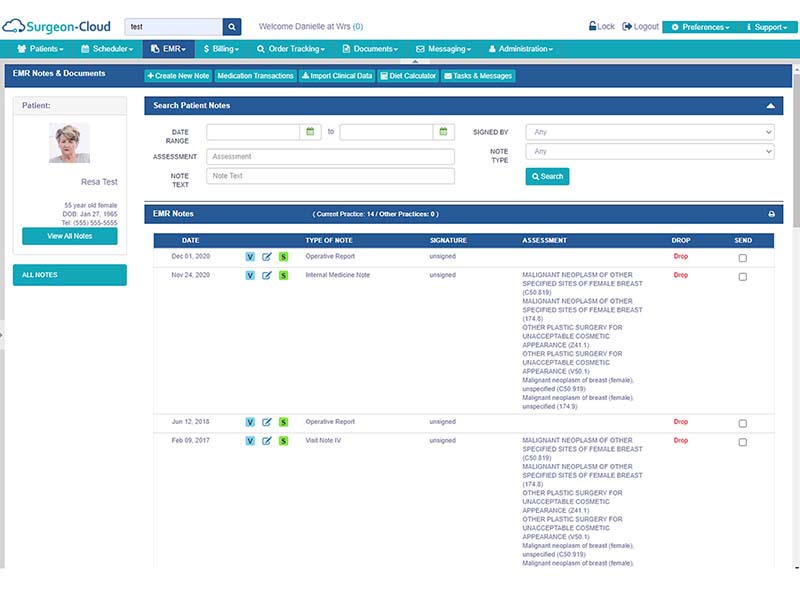Click green S icon for Jun 12, 2018 note
Viewport: 800px width, 600px height.
284,422
